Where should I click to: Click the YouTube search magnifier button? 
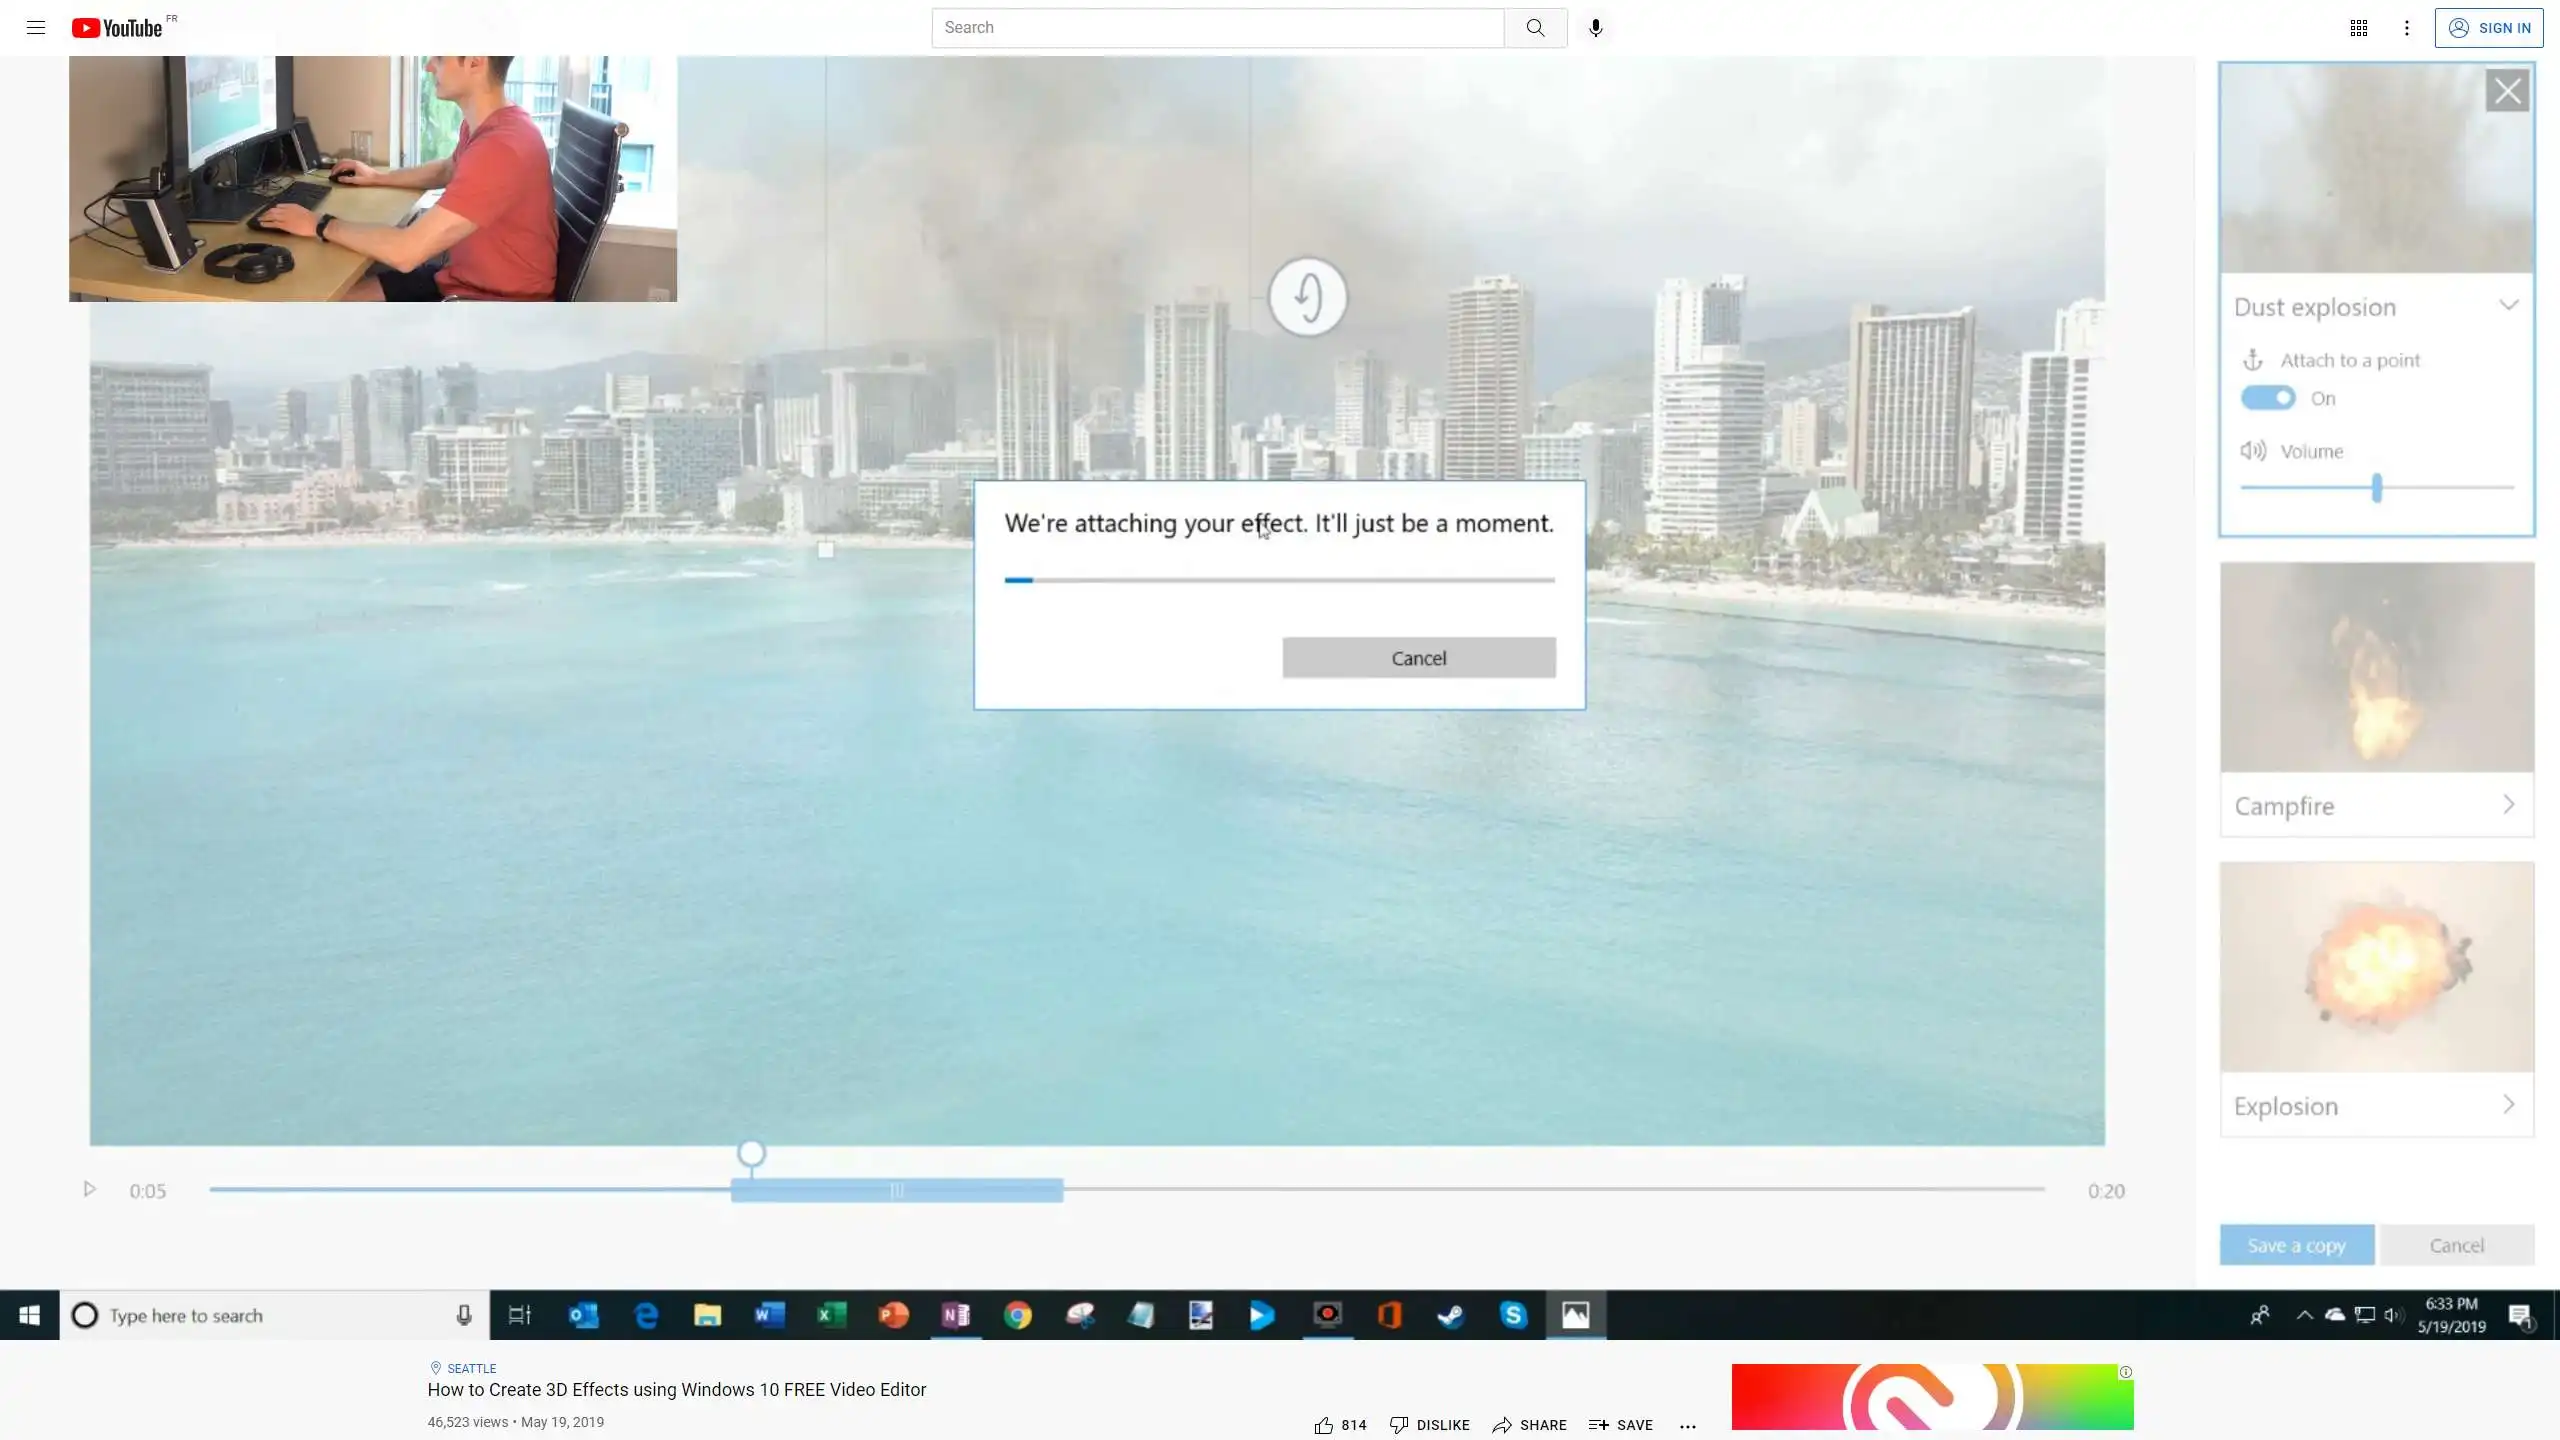click(x=1535, y=28)
